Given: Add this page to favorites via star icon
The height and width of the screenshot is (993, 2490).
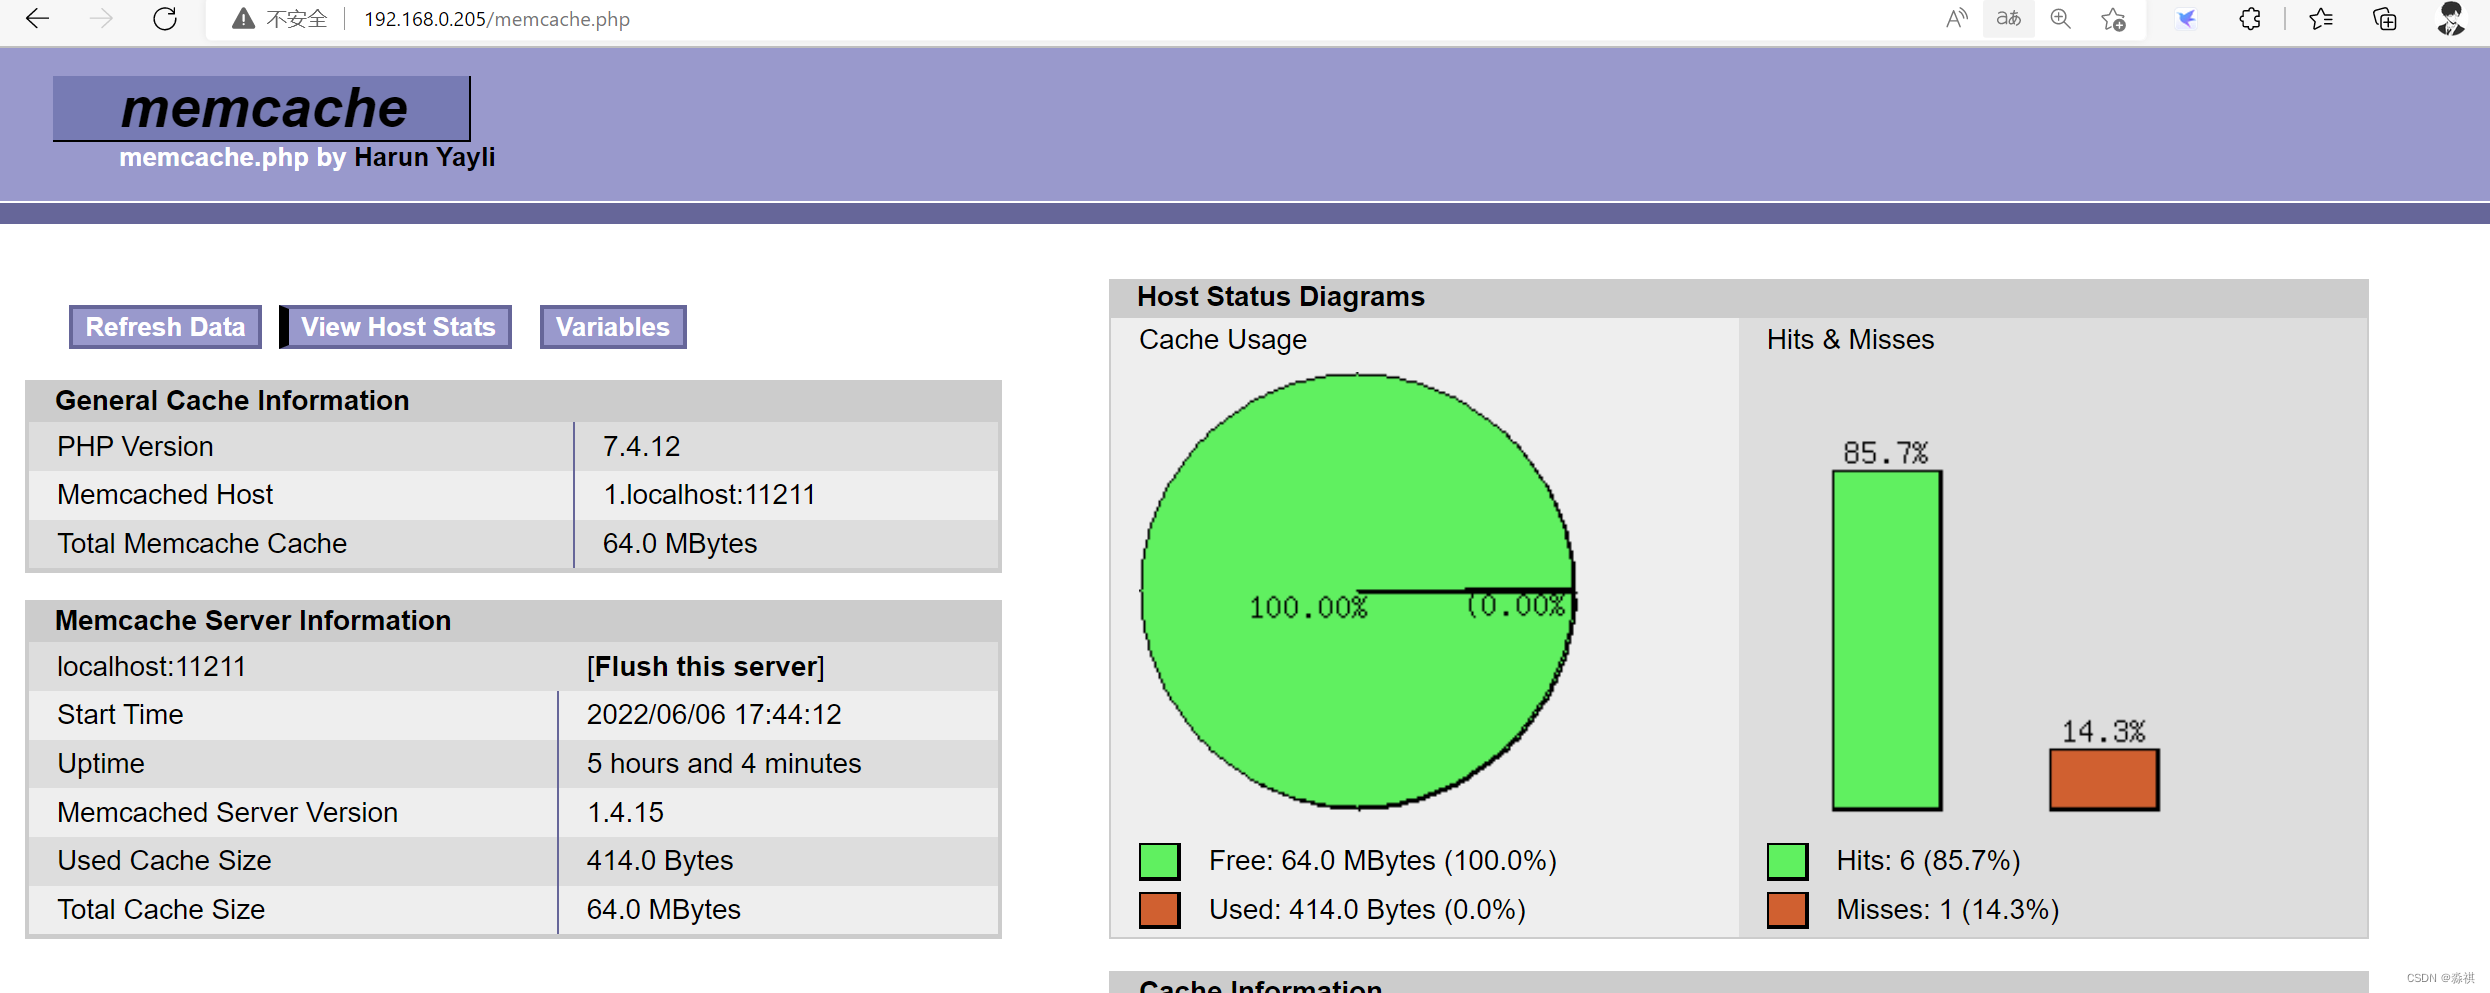Looking at the screenshot, I should coord(2113,18).
